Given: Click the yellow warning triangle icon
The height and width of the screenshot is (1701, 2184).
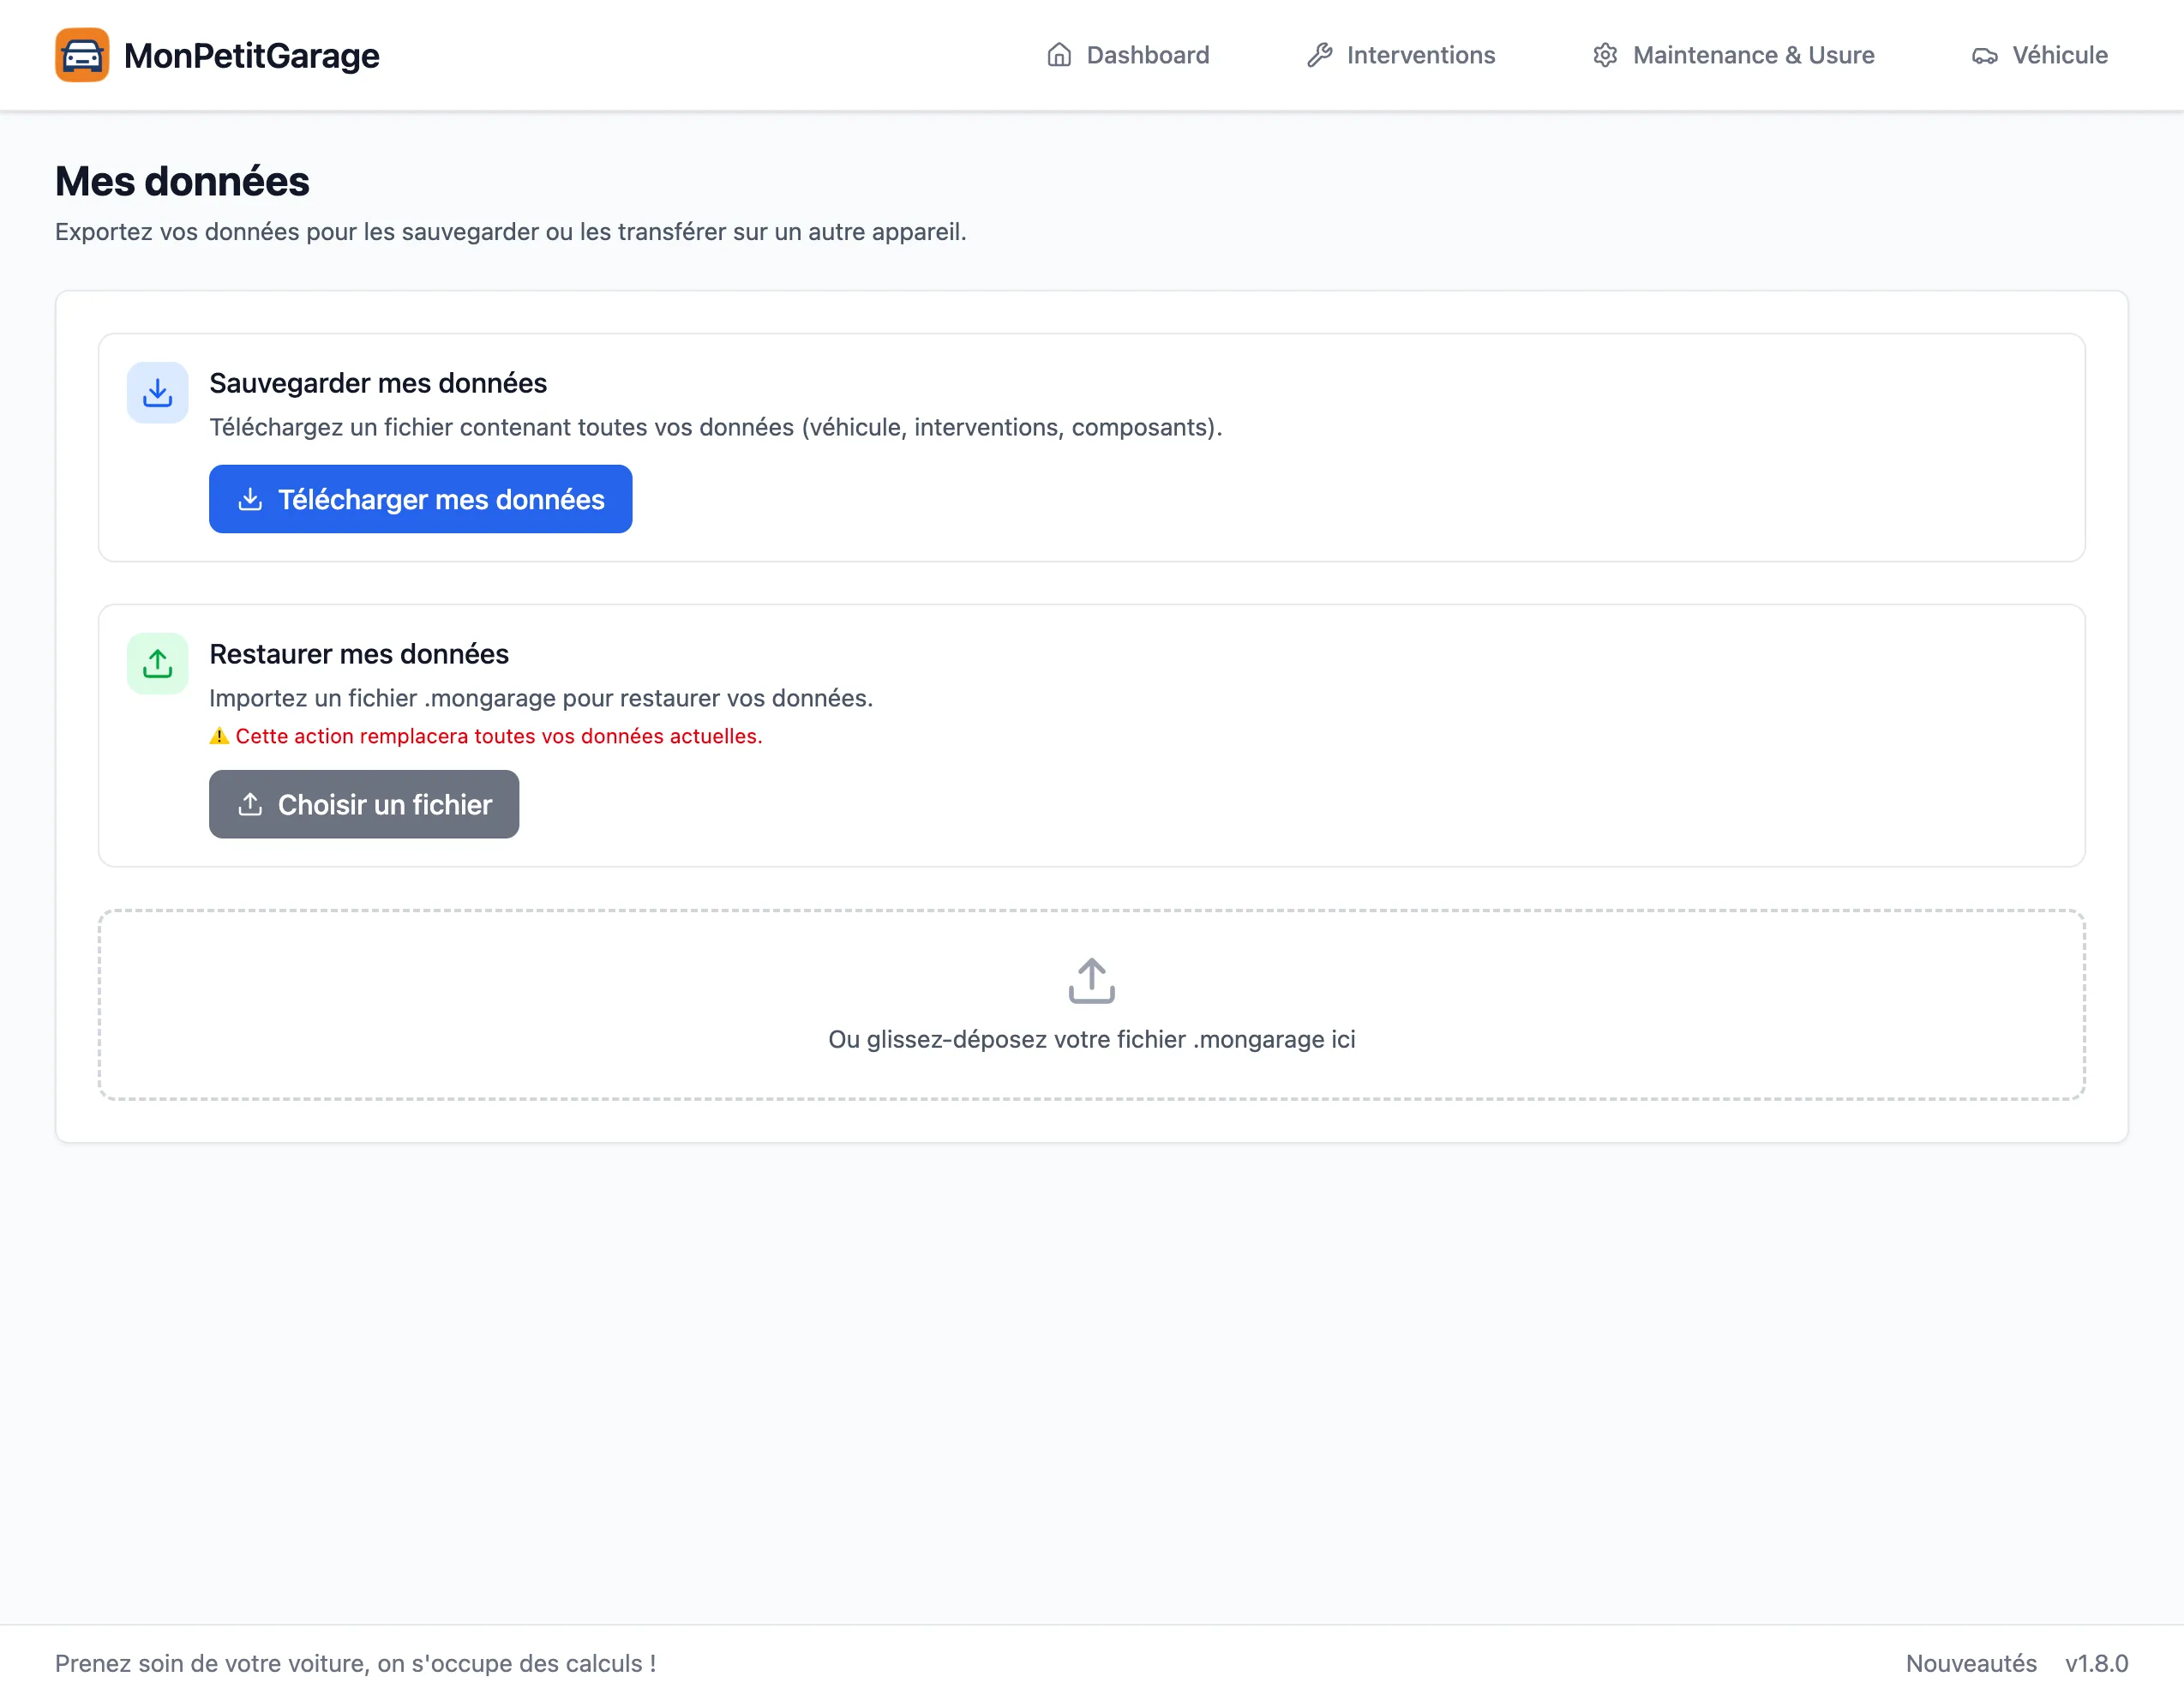Looking at the screenshot, I should (219, 736).
